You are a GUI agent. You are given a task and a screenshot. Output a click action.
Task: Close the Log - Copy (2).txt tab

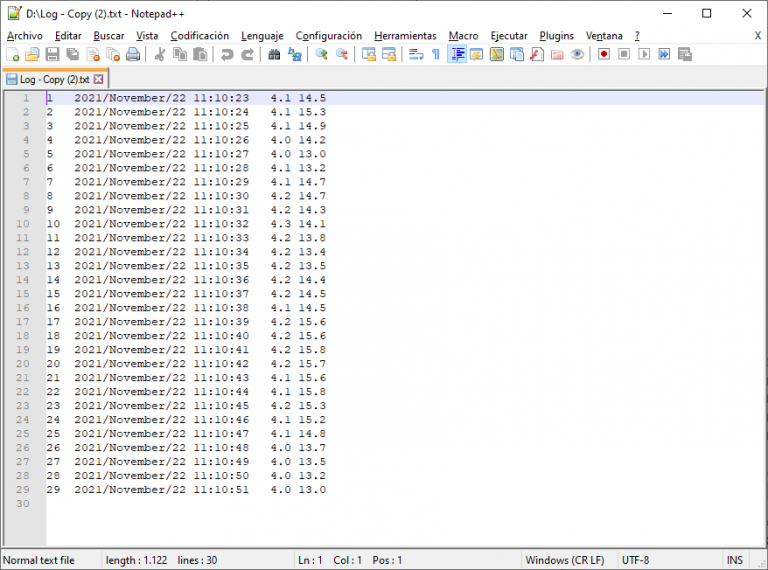99,79
